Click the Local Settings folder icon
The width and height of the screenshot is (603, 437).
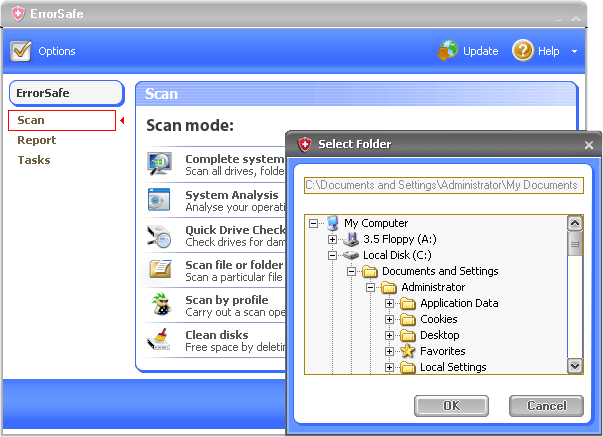pos(408,367)
